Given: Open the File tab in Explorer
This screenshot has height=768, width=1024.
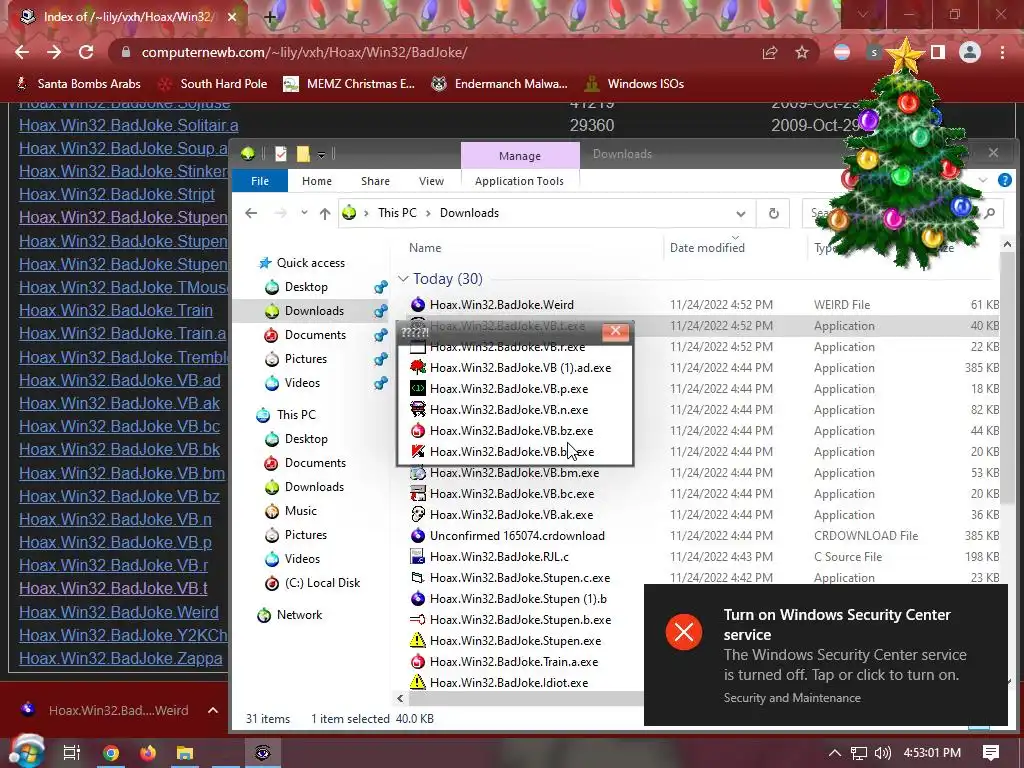Looking at the screenshot, I should (260, 181).
